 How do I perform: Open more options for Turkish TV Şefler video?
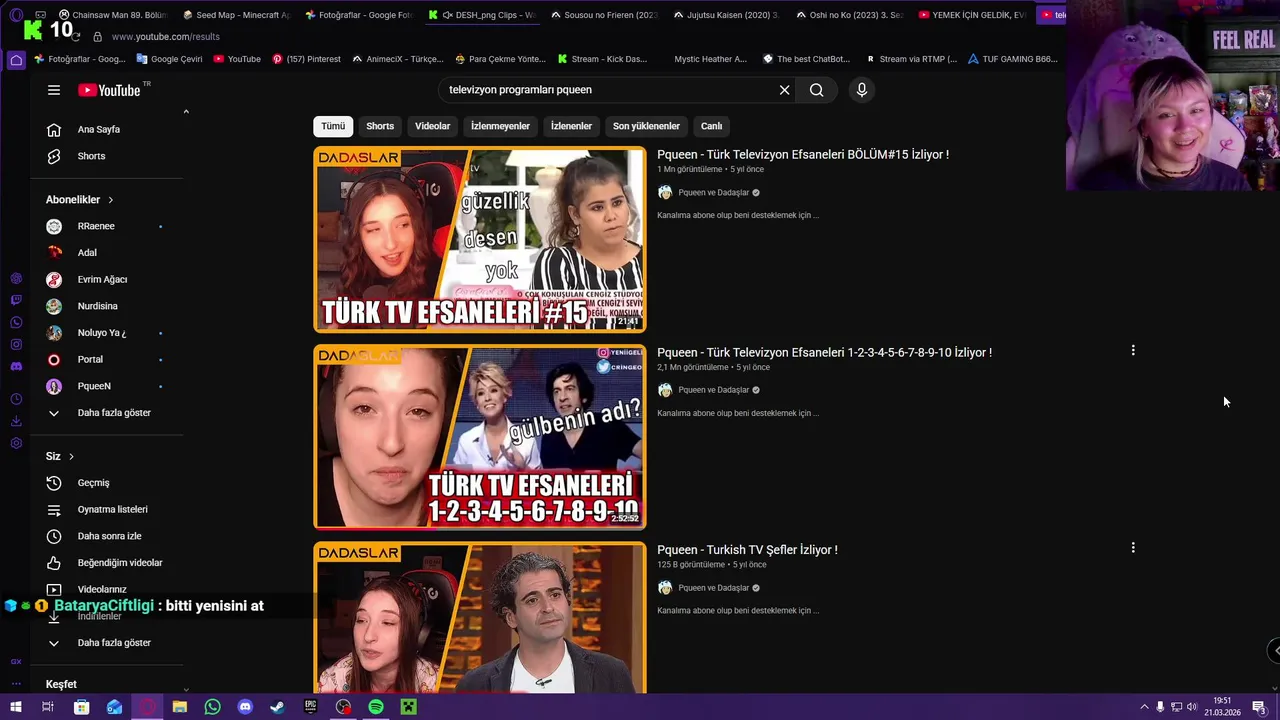1133,548
